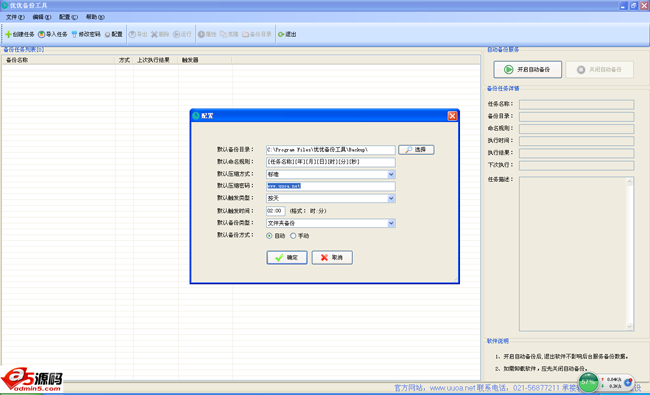Click the greyed 属性 (properties) toolbar button
Screen dimensions: 650x395
(207, 34)
